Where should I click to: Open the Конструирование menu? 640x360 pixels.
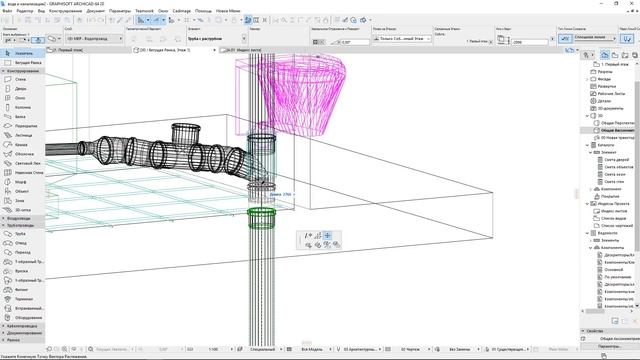pyautogui.click(x=65, y=11)
